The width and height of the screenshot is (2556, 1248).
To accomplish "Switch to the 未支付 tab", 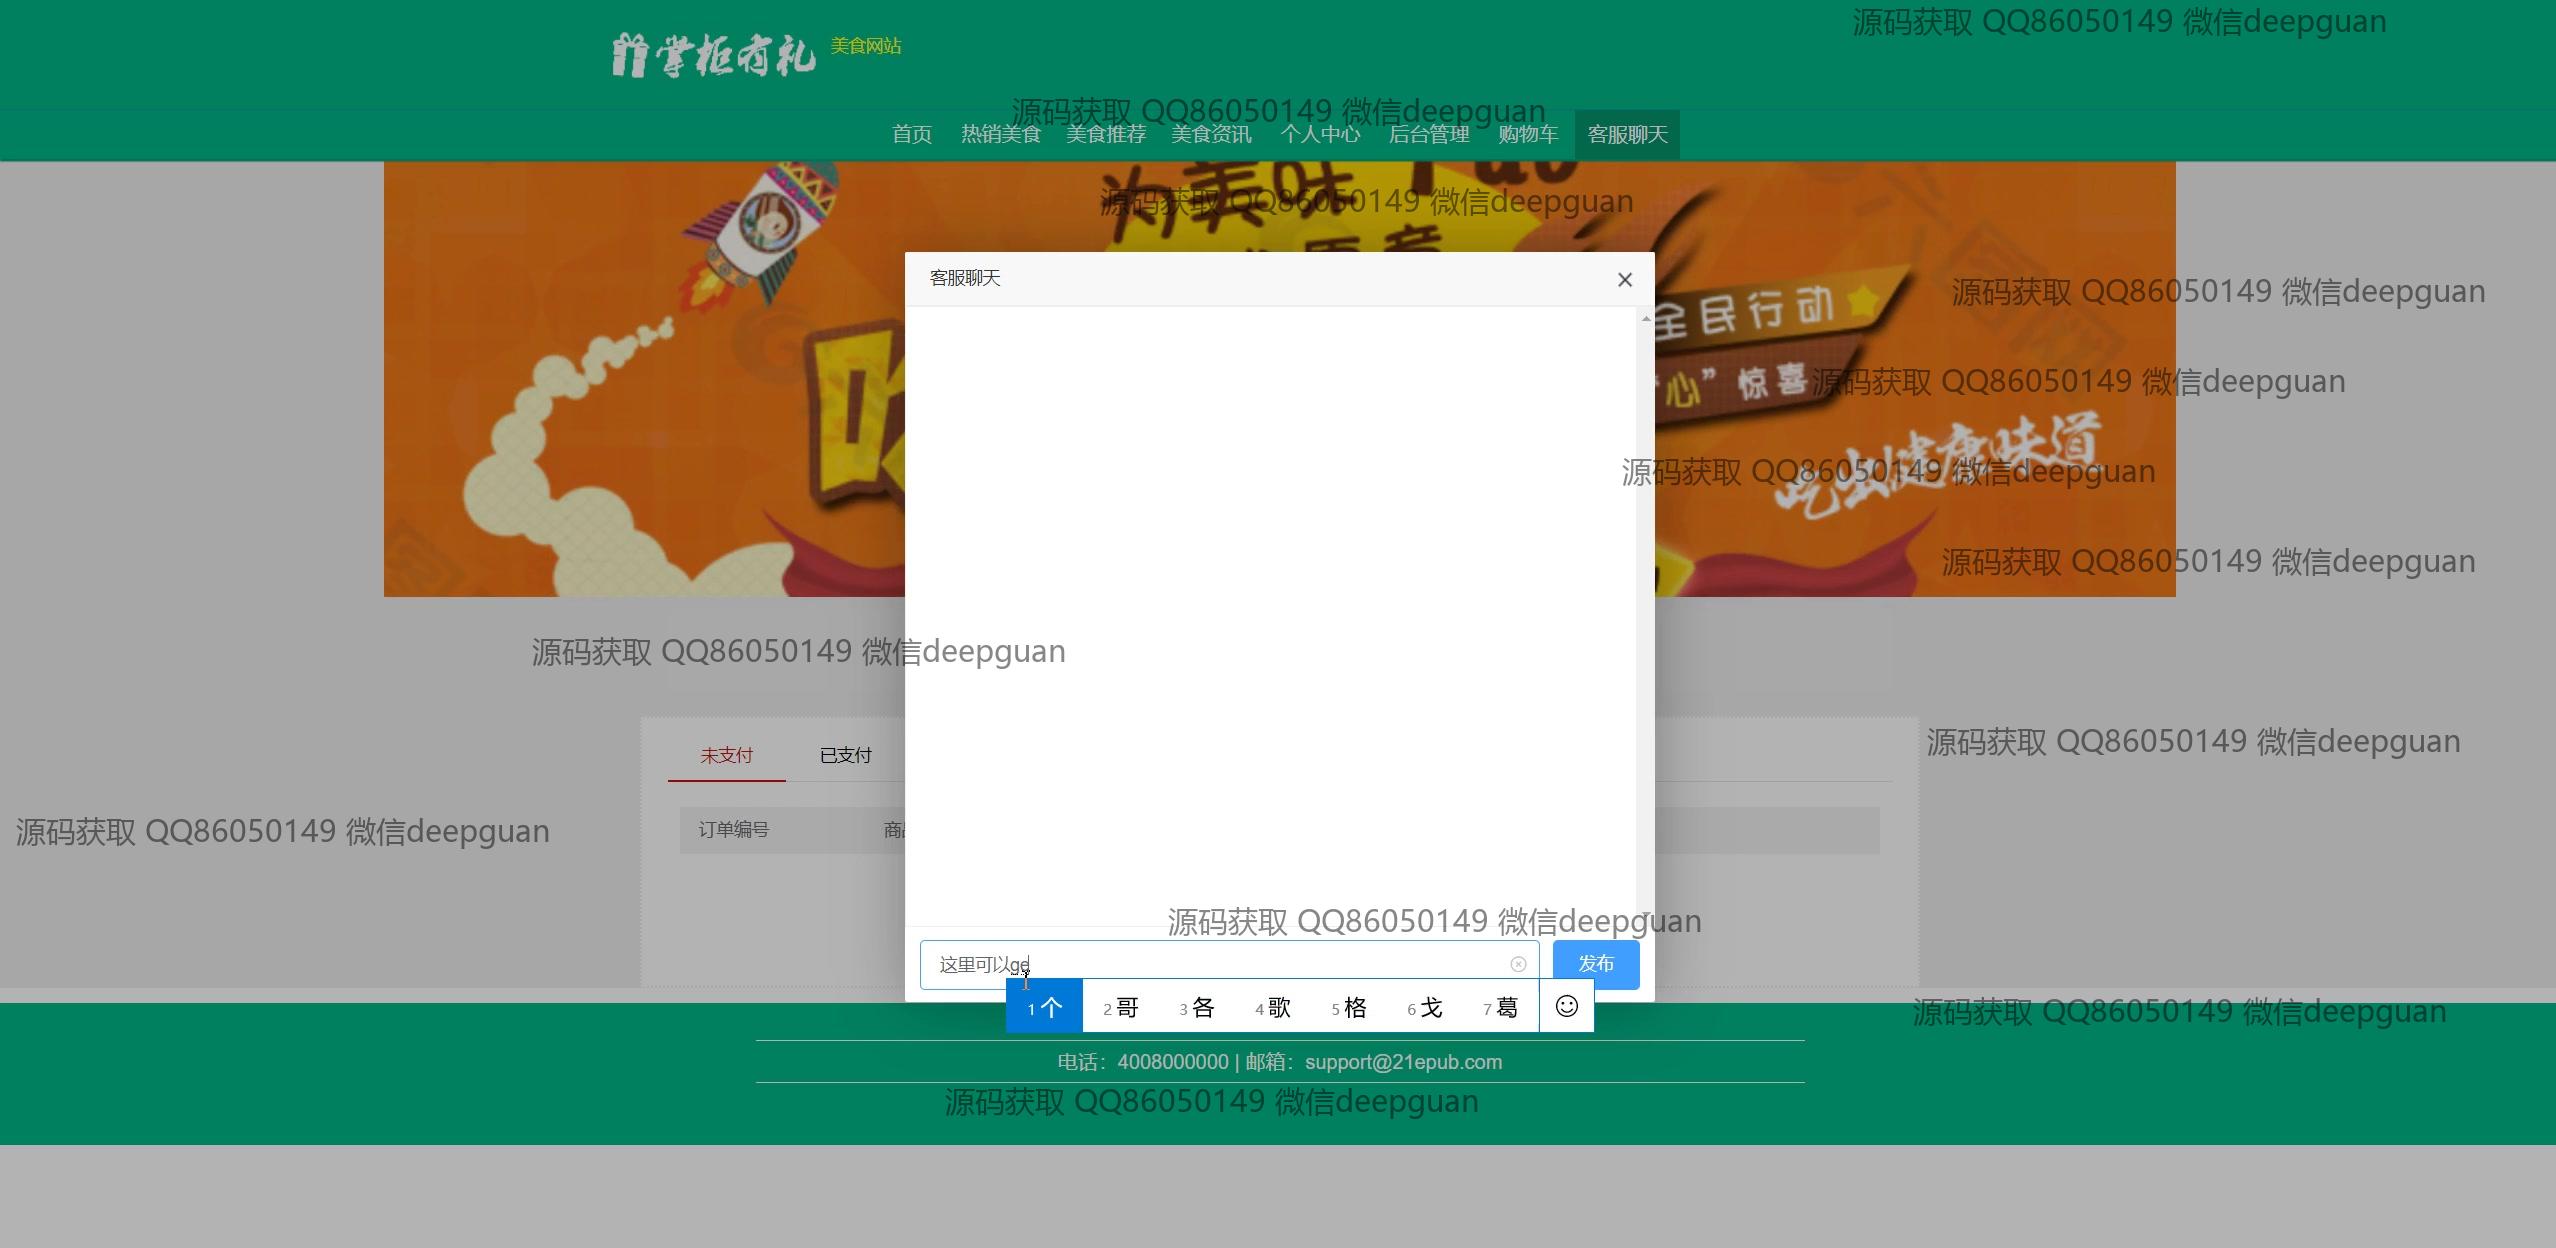I will tap(726, 755).
